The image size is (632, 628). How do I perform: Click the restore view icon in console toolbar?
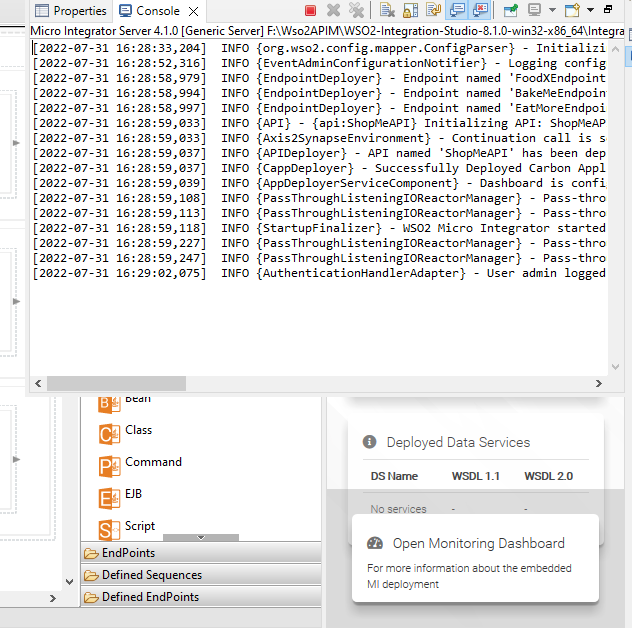(x=608, y=9)
